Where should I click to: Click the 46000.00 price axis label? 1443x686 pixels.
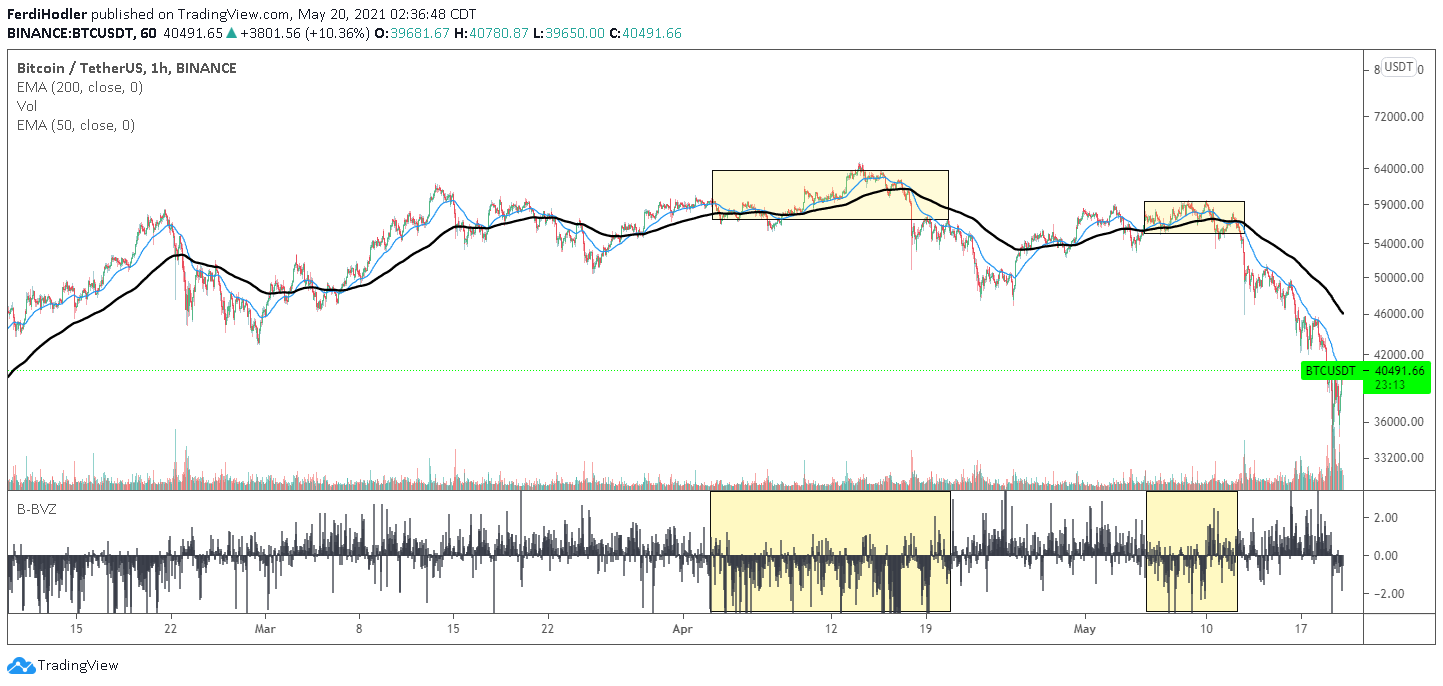click(1398, 314)
